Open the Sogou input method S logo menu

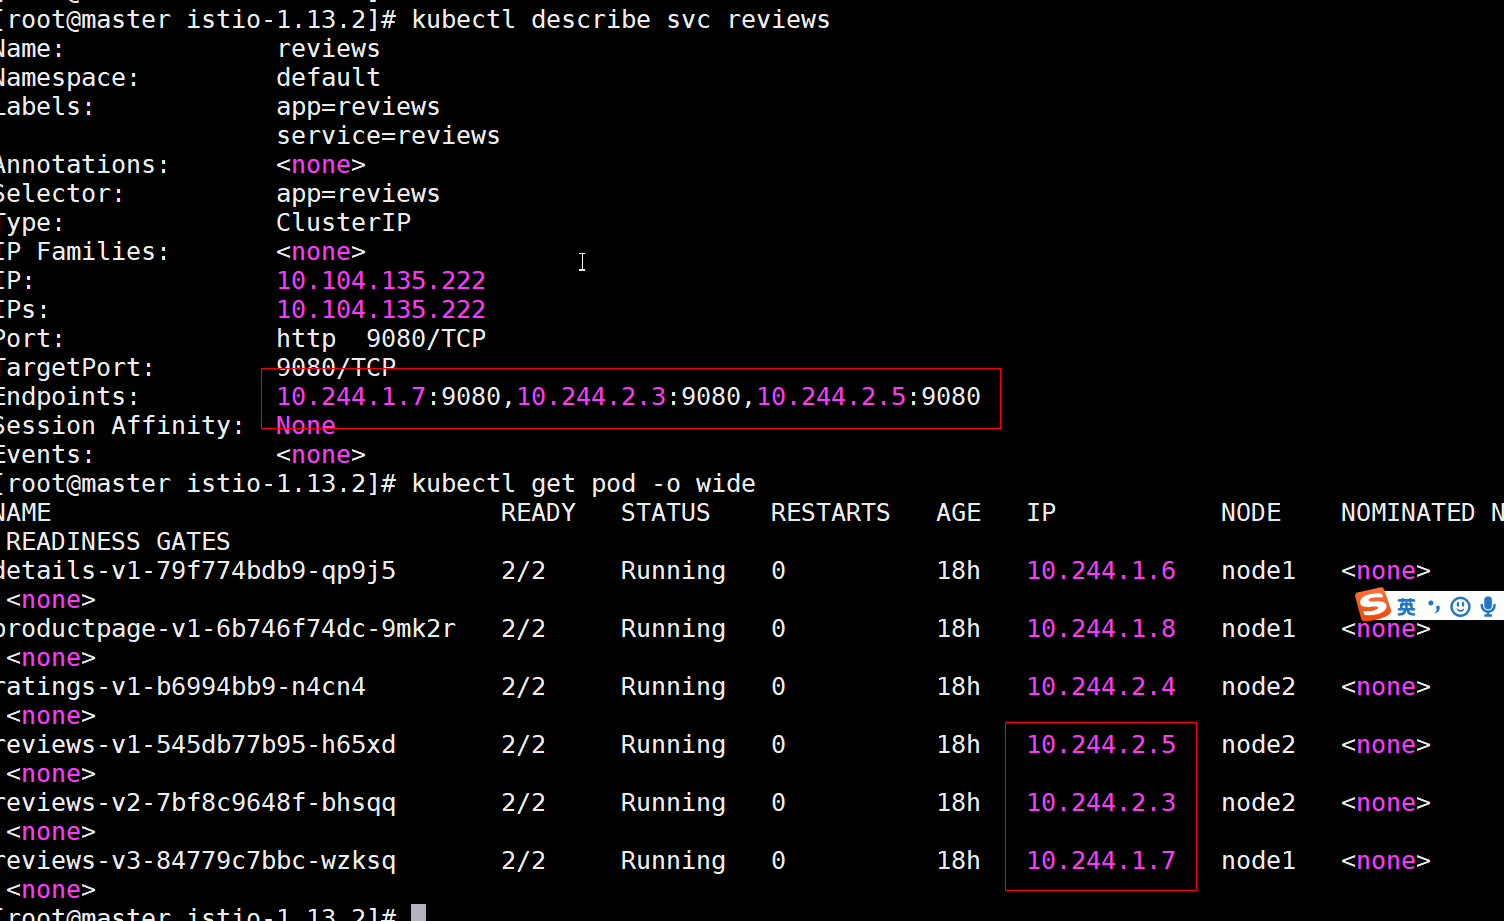pyautogui.click(x=1373, y=604)
